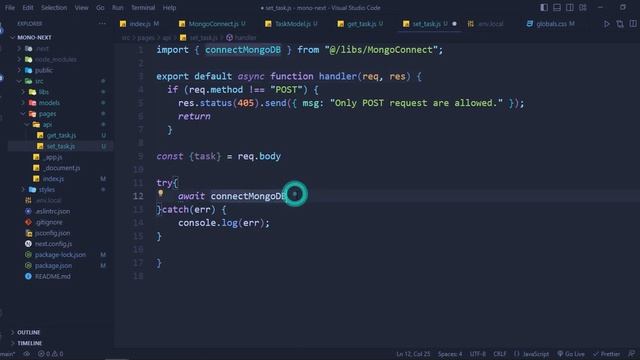
Task: Toggle the bottom panel layout icon
Action: point(557,7)
